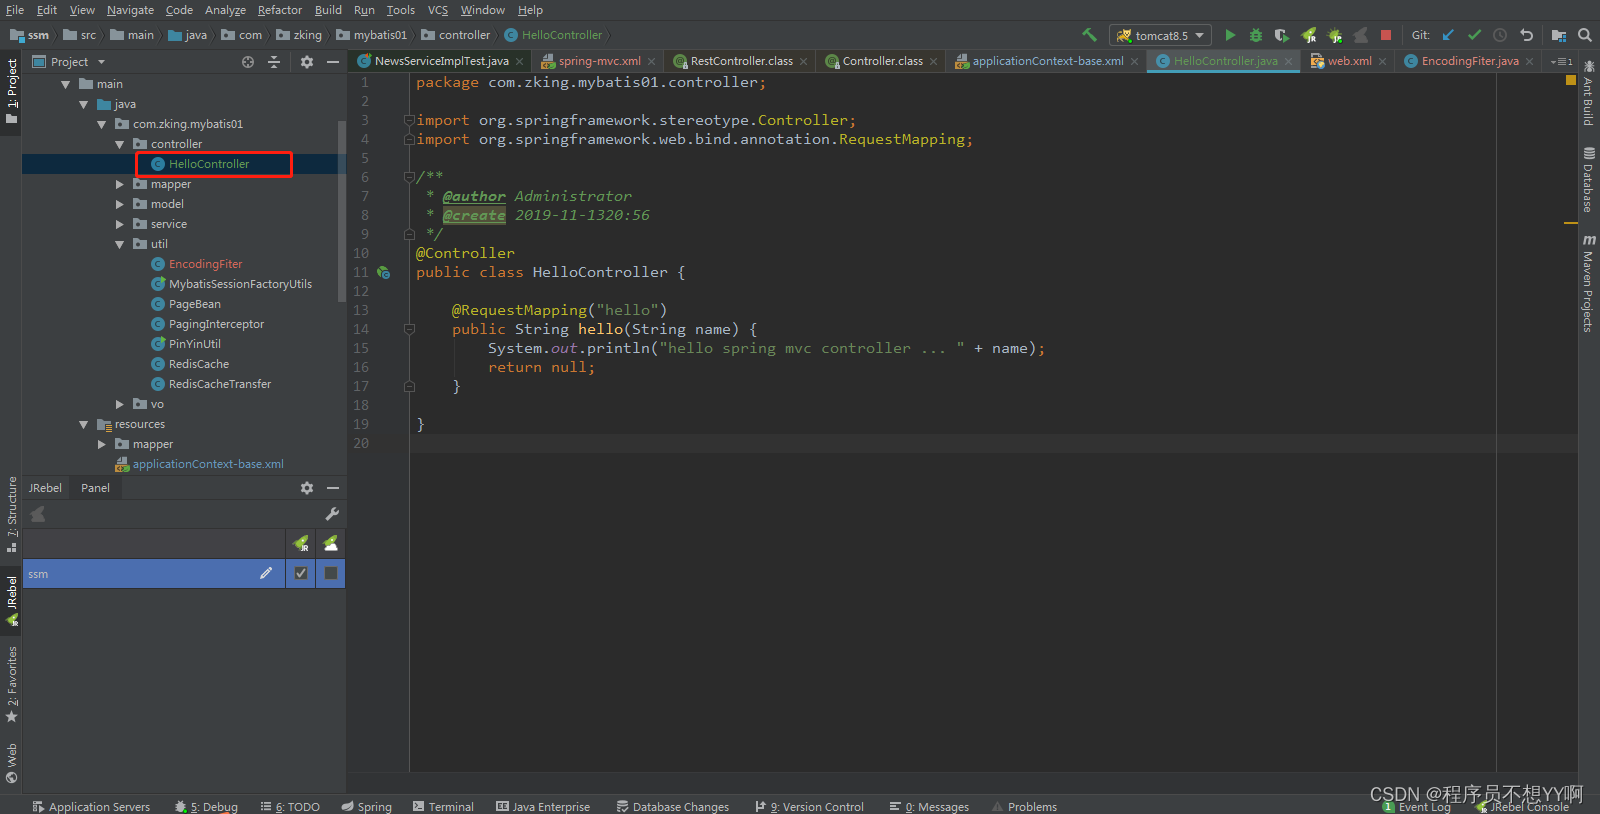Click the JRebel panel wrench icon
This screenshot has height=814, width=1600.
coord(332,514)
